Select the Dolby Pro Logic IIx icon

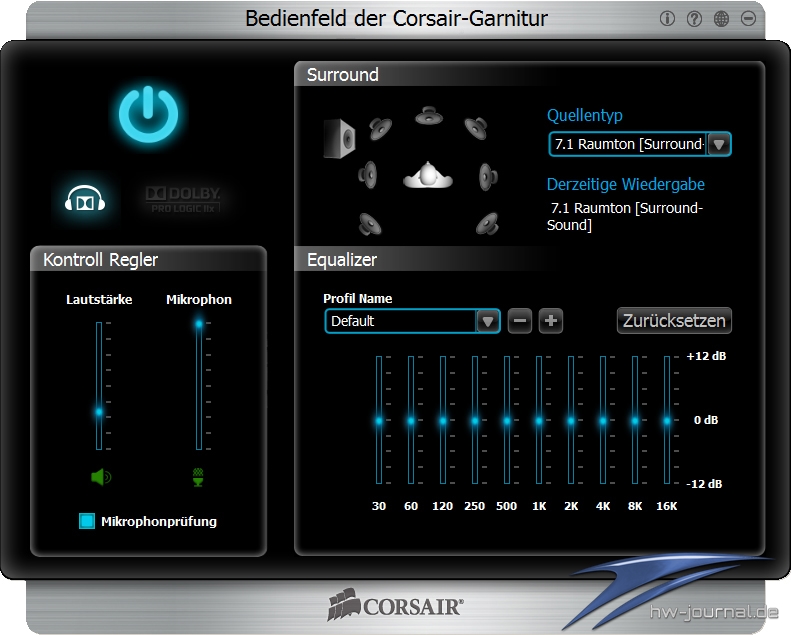182,198
